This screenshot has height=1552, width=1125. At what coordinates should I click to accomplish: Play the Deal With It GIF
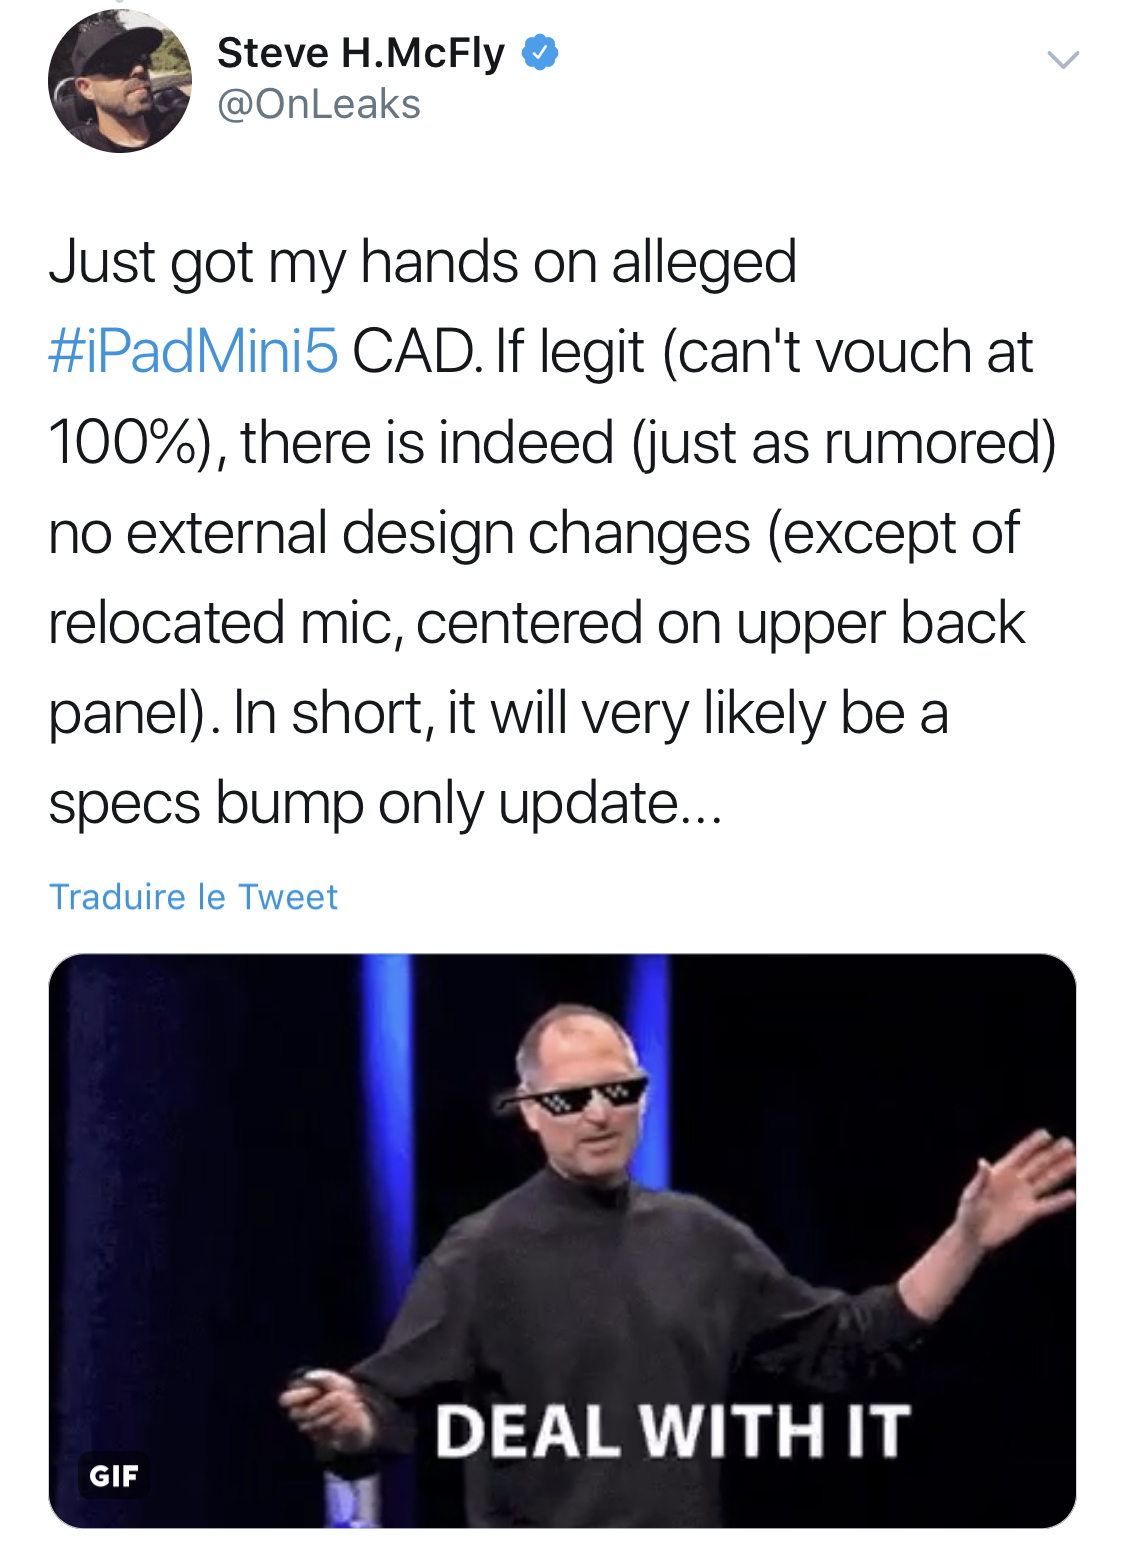pos(562,1241)
